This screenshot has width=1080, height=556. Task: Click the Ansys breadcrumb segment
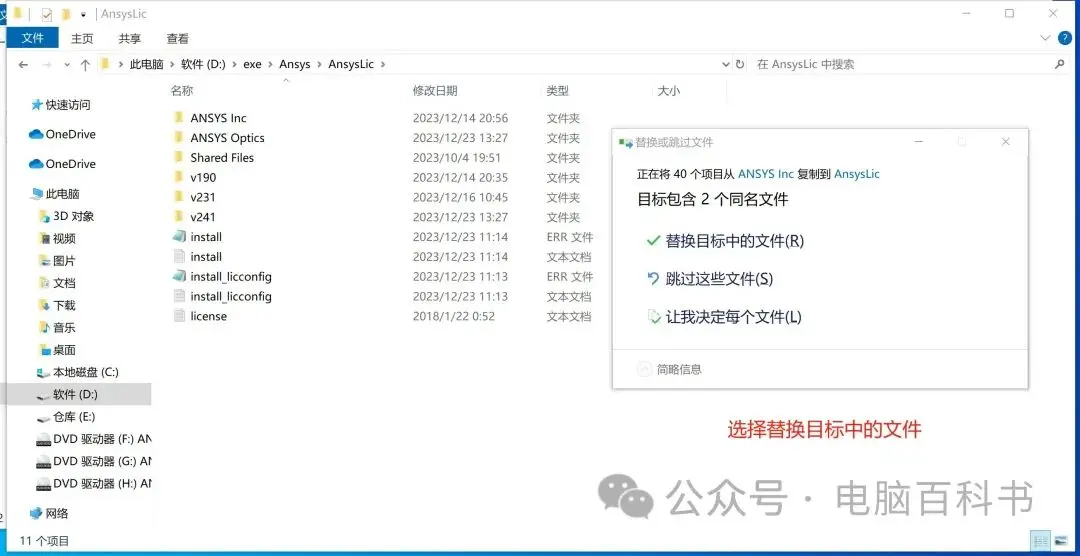coord(295,64)
